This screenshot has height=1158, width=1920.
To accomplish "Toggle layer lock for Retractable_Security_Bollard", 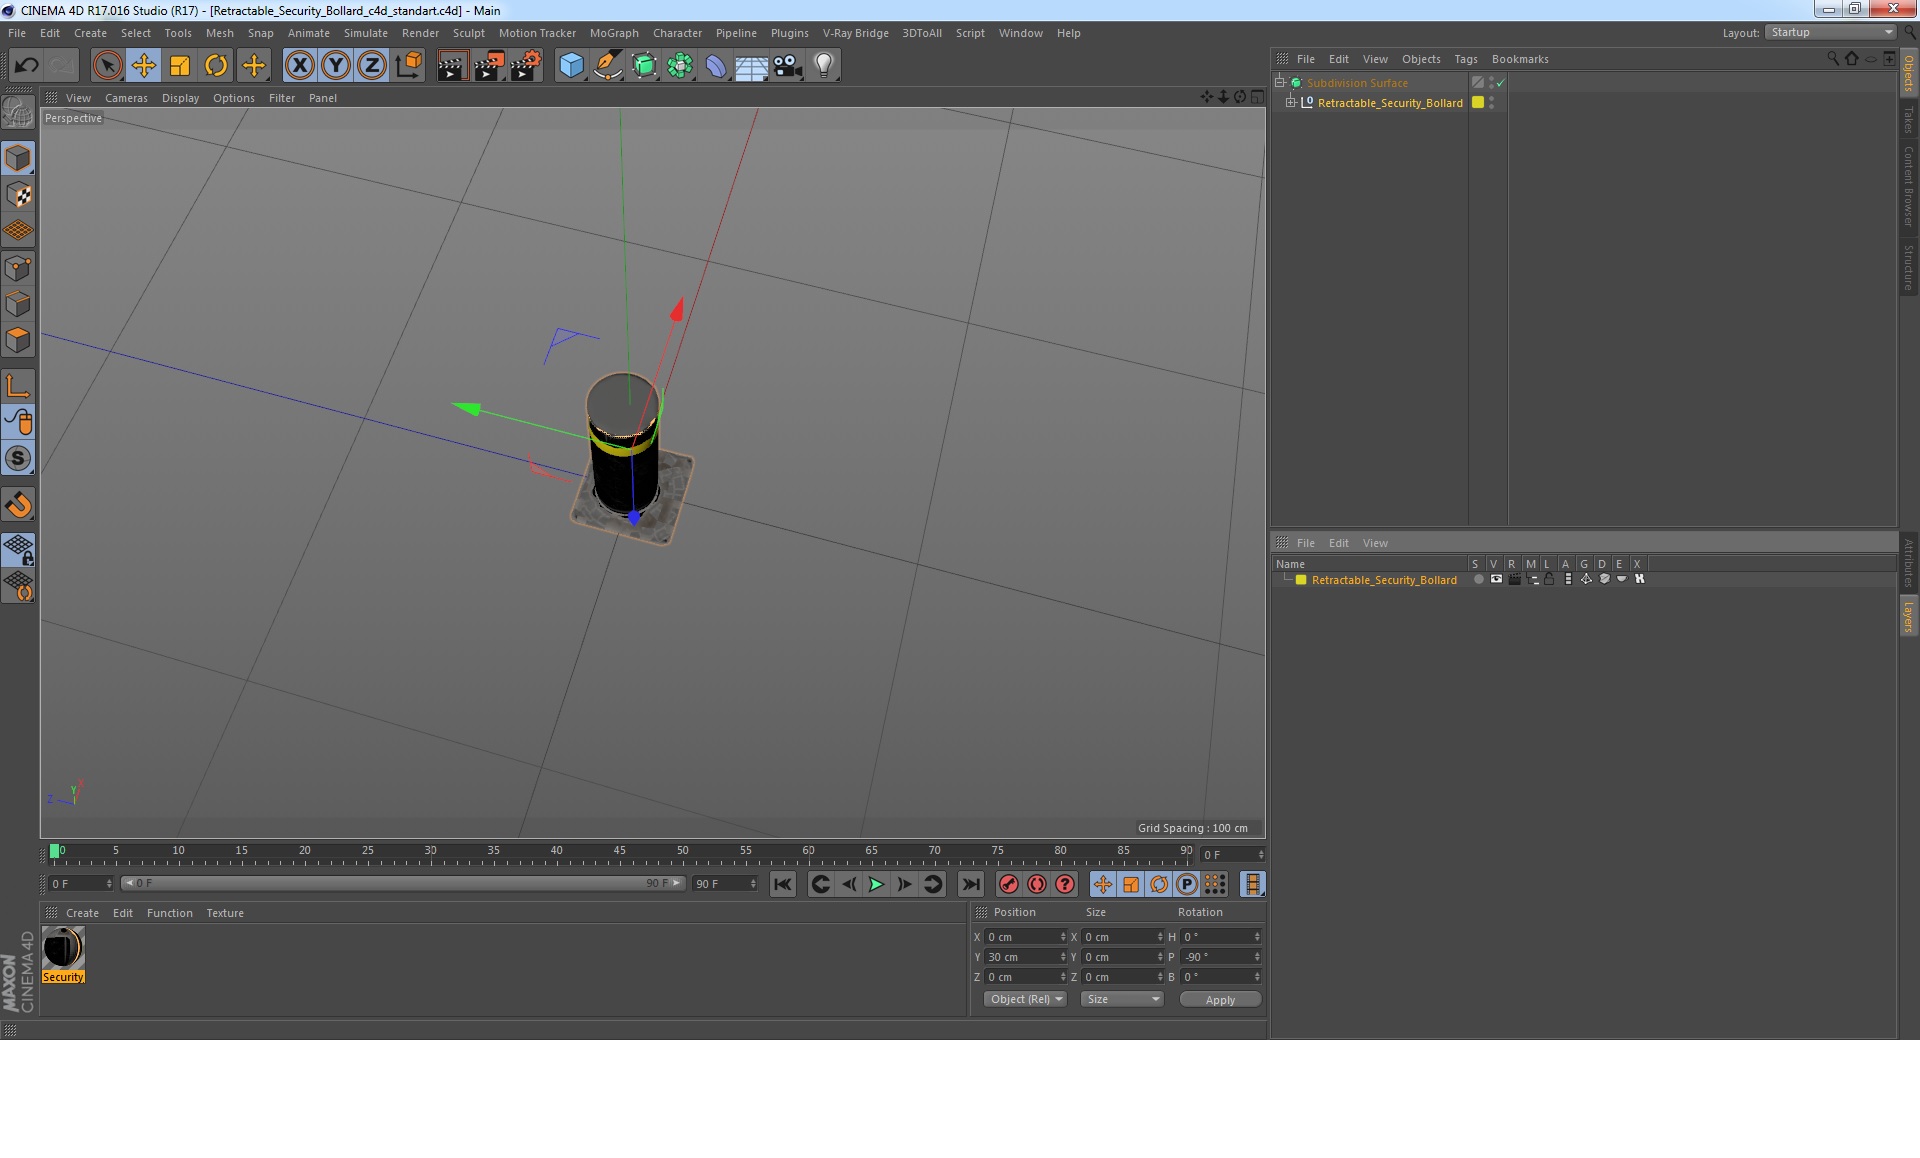I will point(1549,579).
